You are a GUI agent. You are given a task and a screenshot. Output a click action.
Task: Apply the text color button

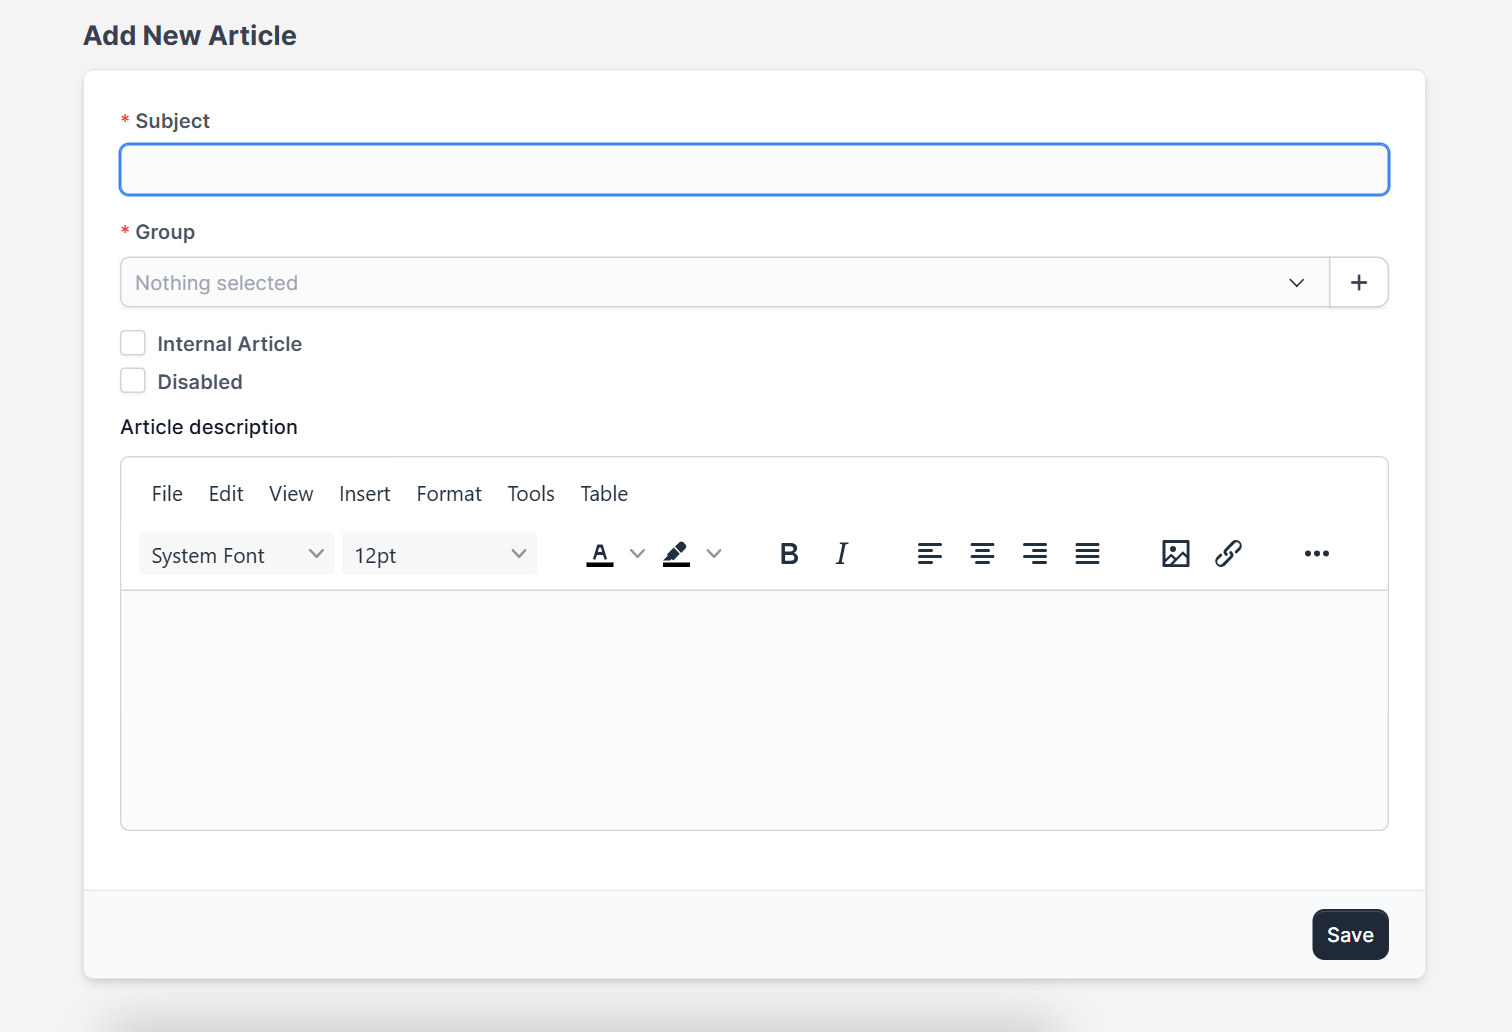(600, 554)
